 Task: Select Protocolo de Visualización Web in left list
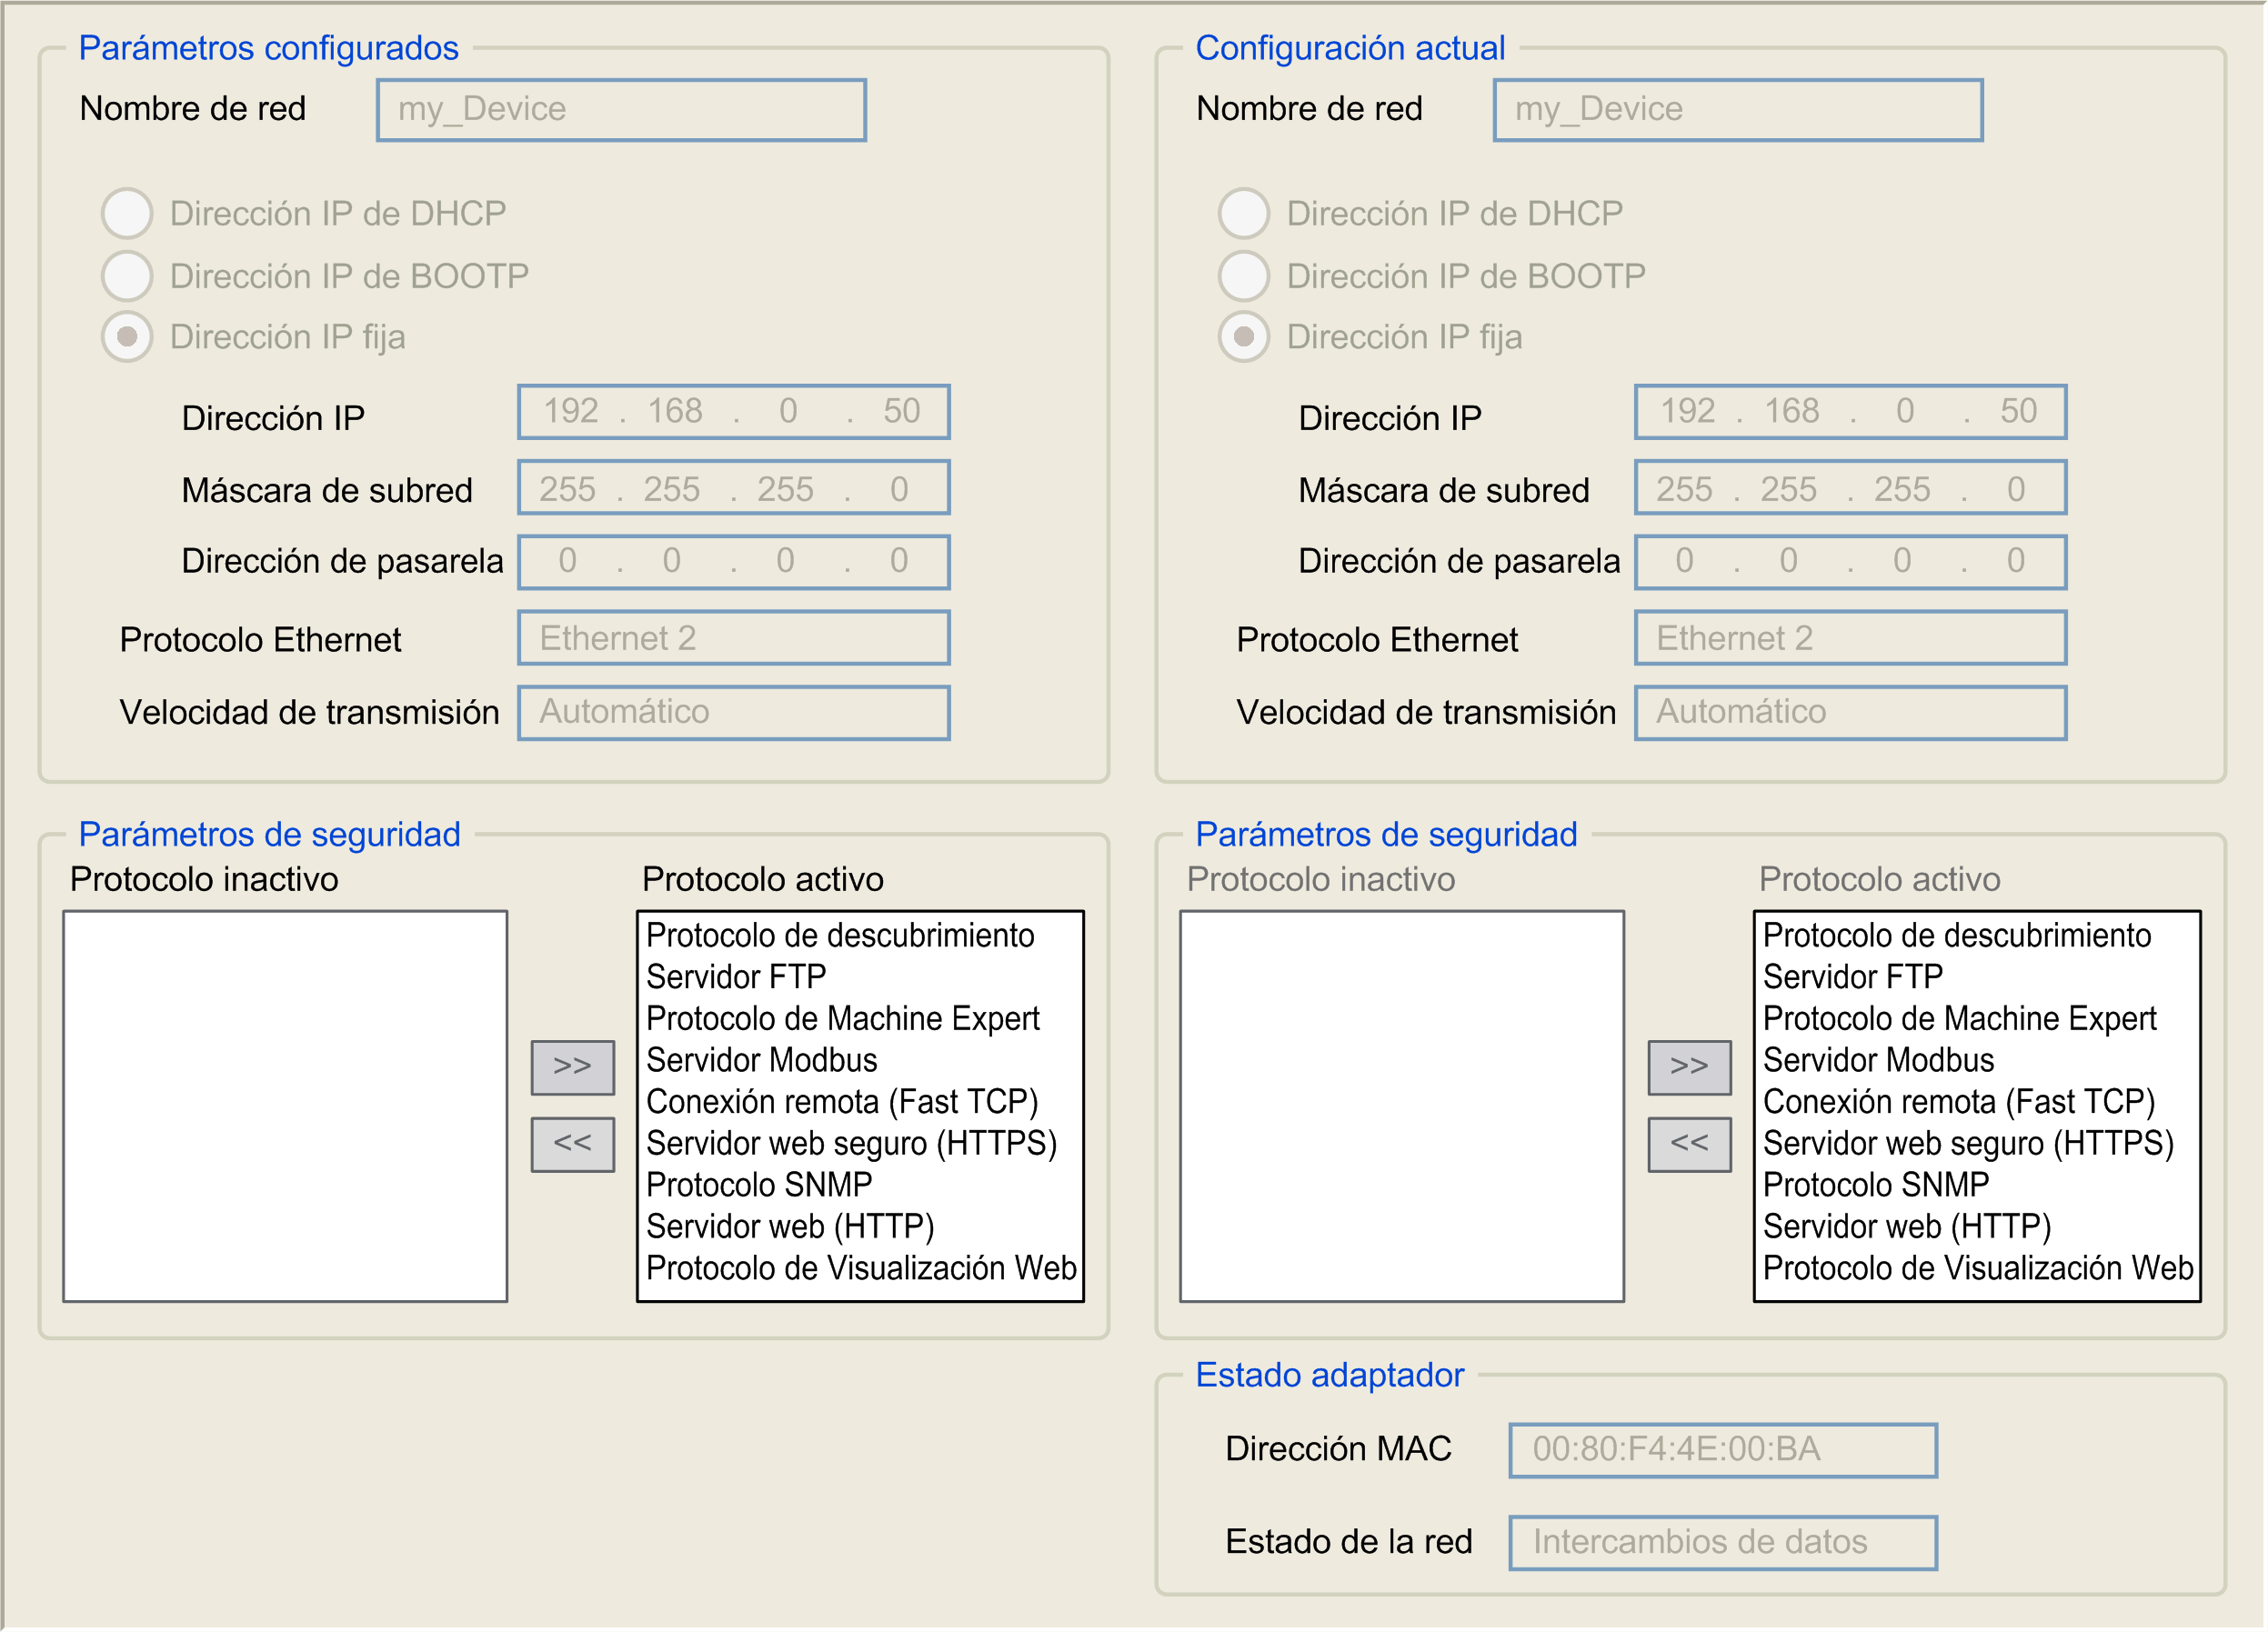(861, 1268)
